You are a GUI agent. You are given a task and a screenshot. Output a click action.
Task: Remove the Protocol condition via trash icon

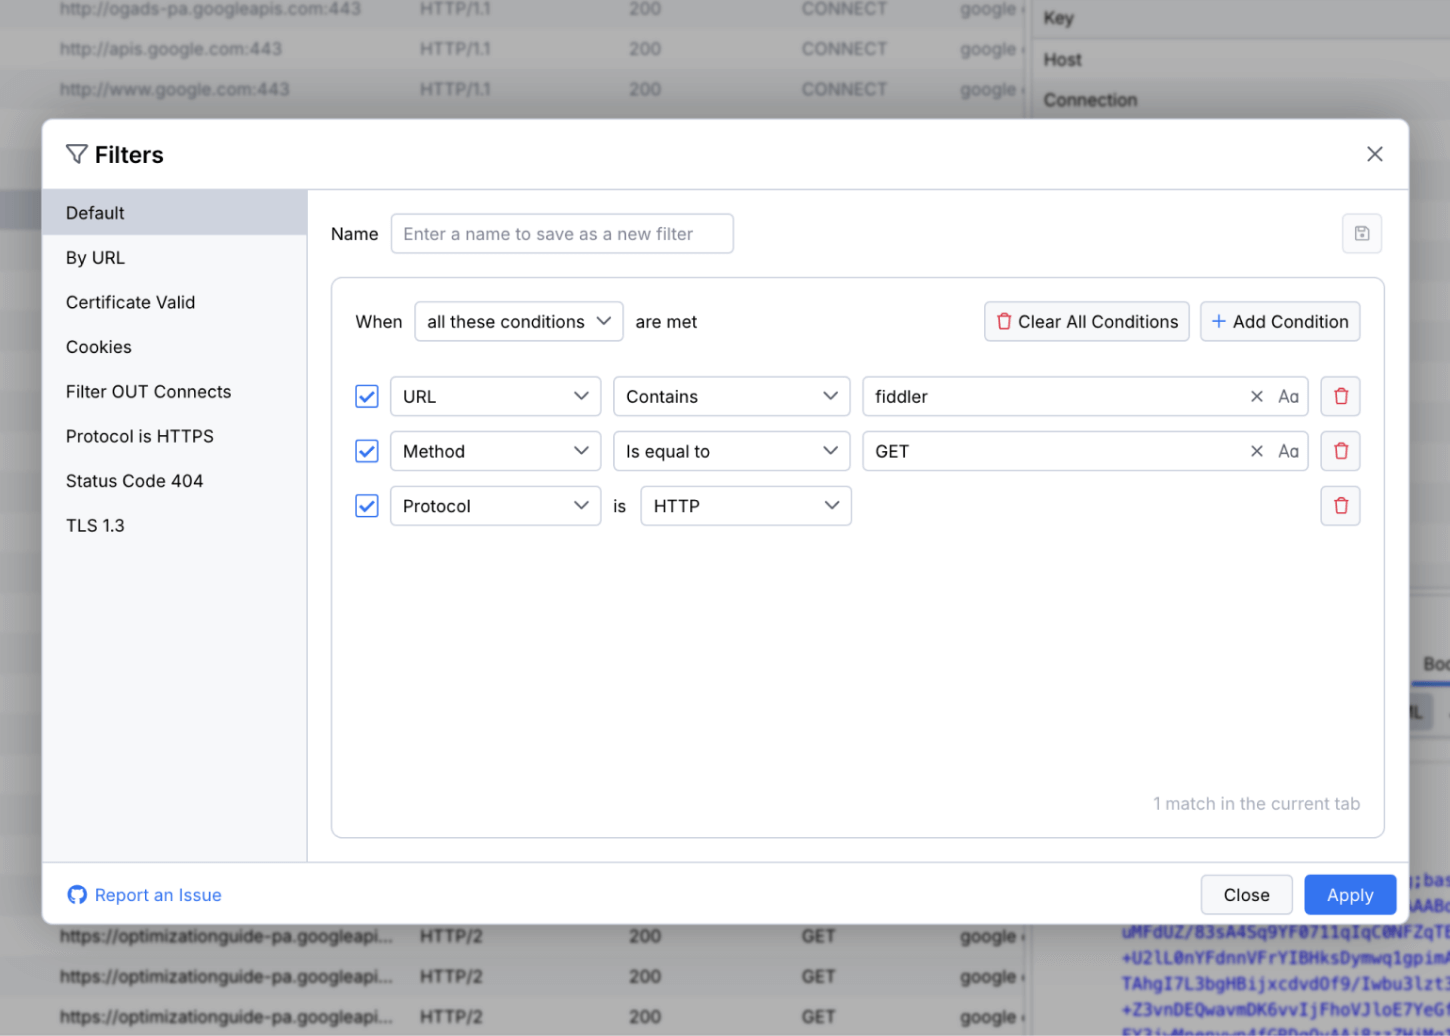[1340, 506]
